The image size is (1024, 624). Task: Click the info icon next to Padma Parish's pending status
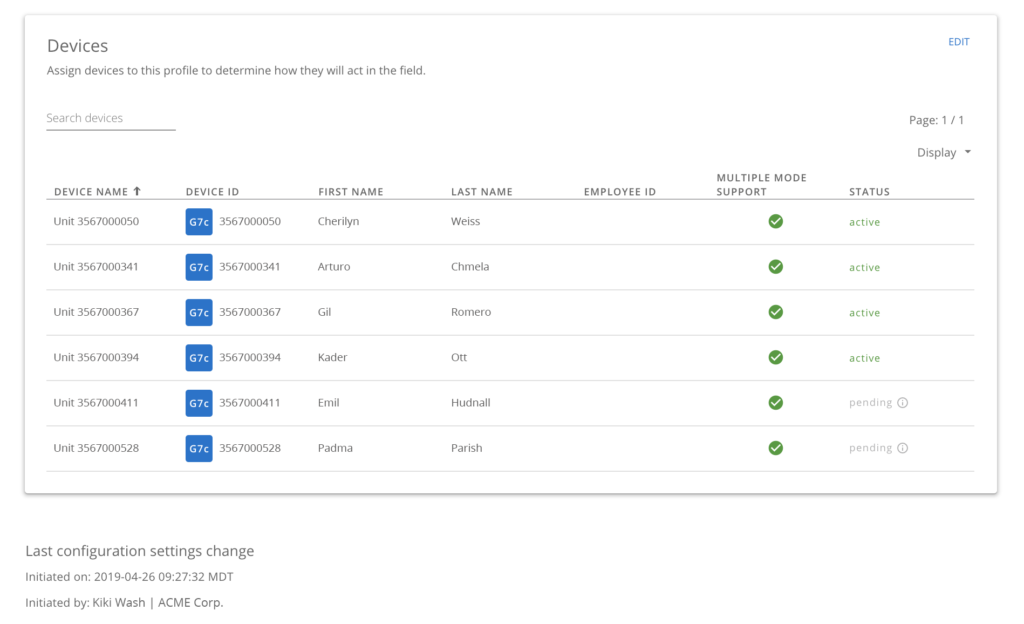pyautogui.click(x=903, y=447)
